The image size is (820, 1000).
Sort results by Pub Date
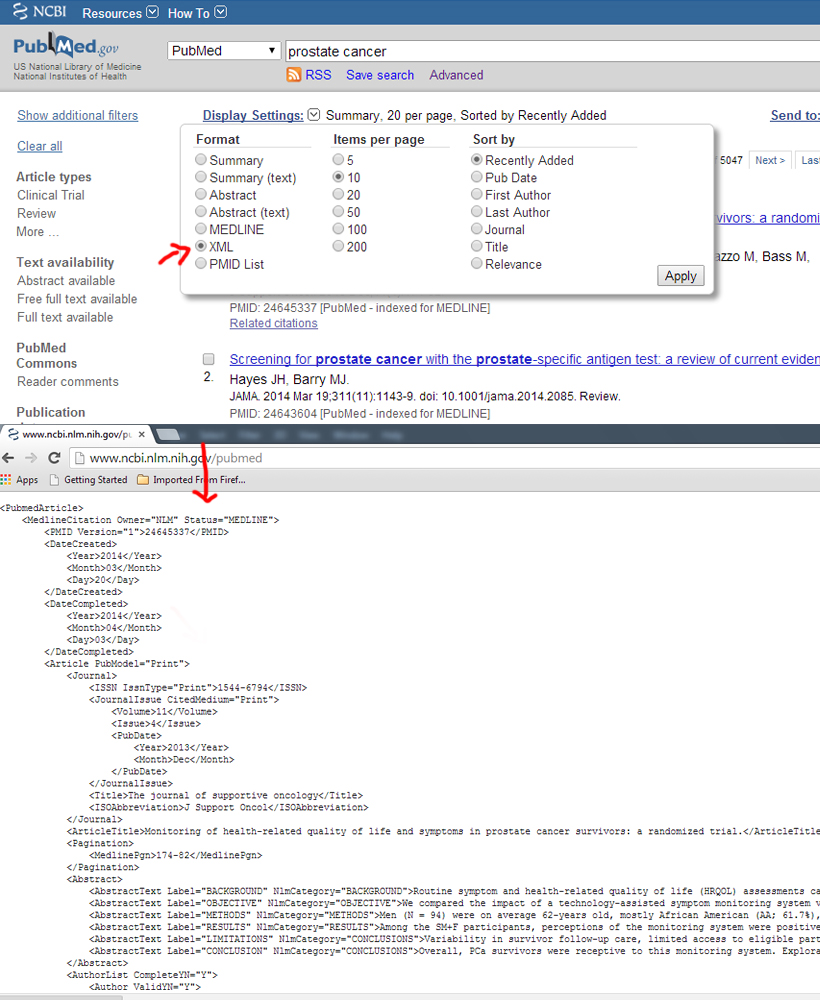click(476, 177)
